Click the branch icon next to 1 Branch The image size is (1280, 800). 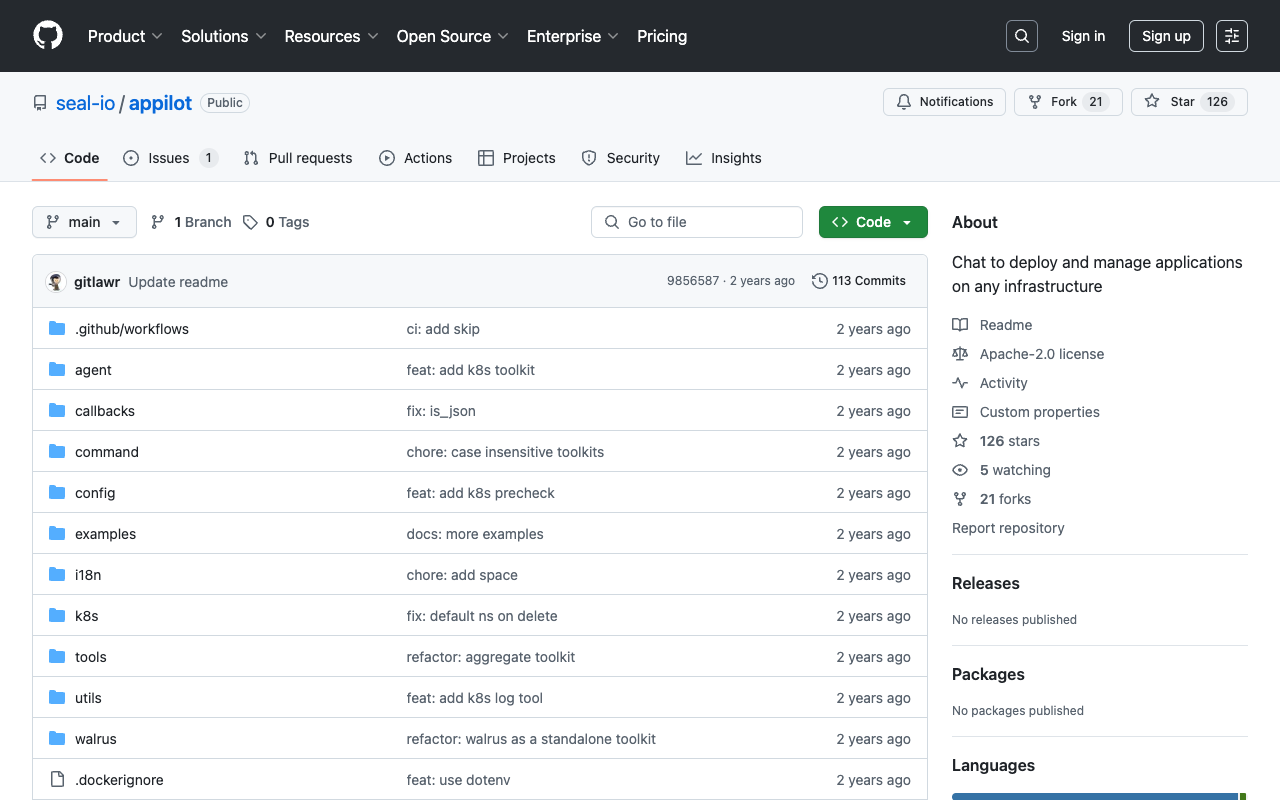(158, 222)
